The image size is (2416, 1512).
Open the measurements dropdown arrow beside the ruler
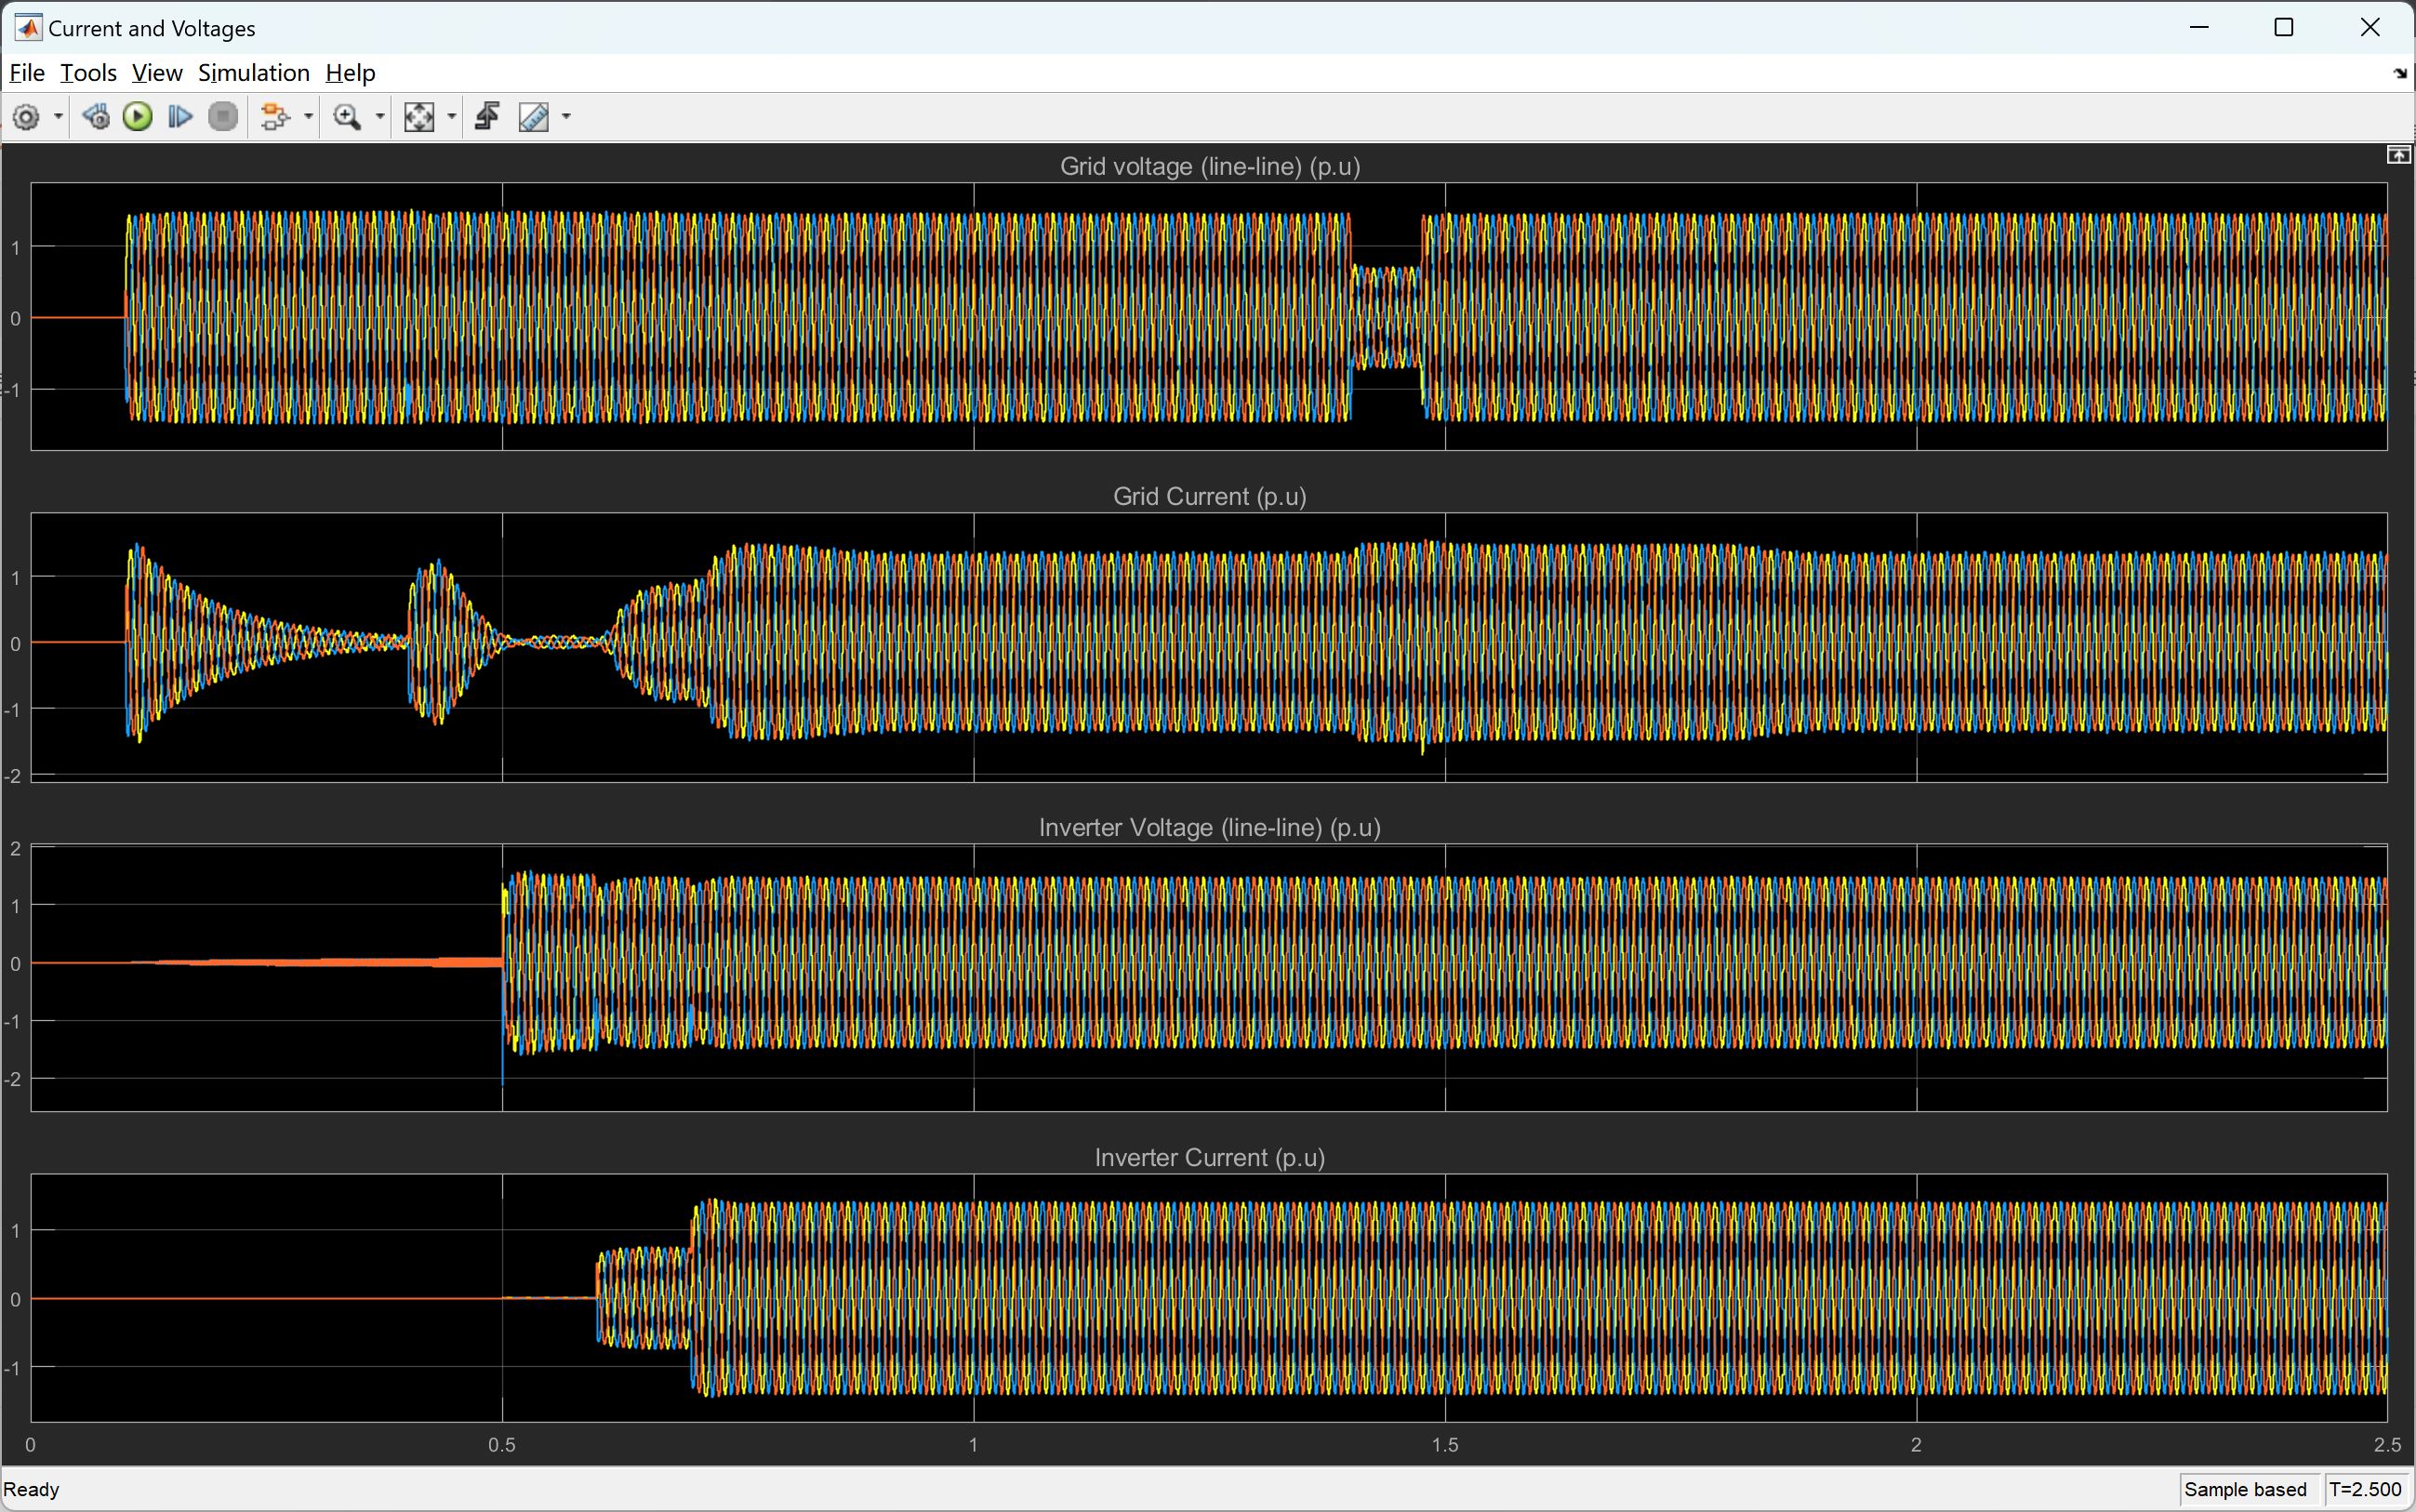(x=567, y=117)
